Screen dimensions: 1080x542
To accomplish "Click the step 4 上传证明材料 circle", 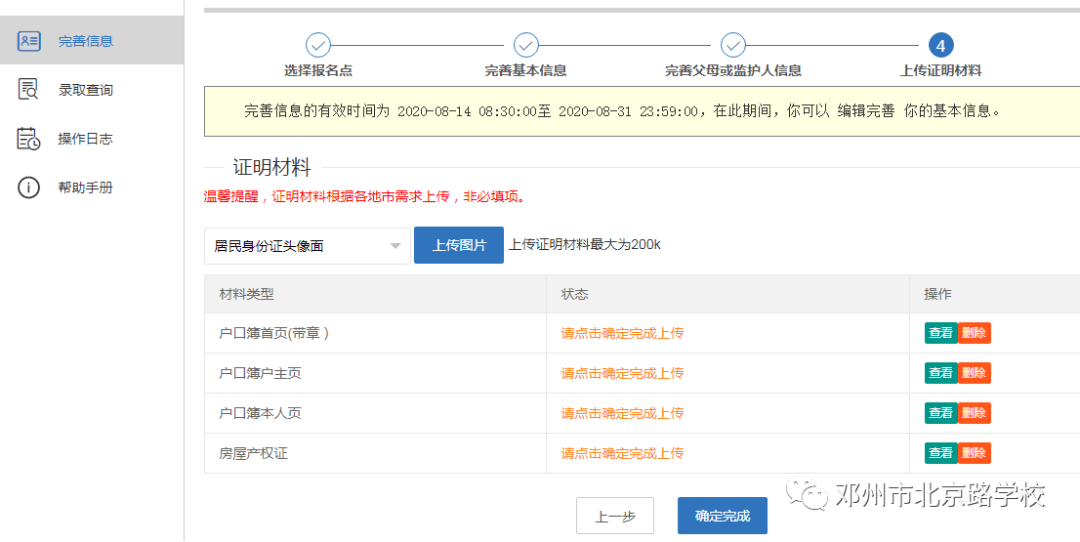I will [x=940, y=45].
